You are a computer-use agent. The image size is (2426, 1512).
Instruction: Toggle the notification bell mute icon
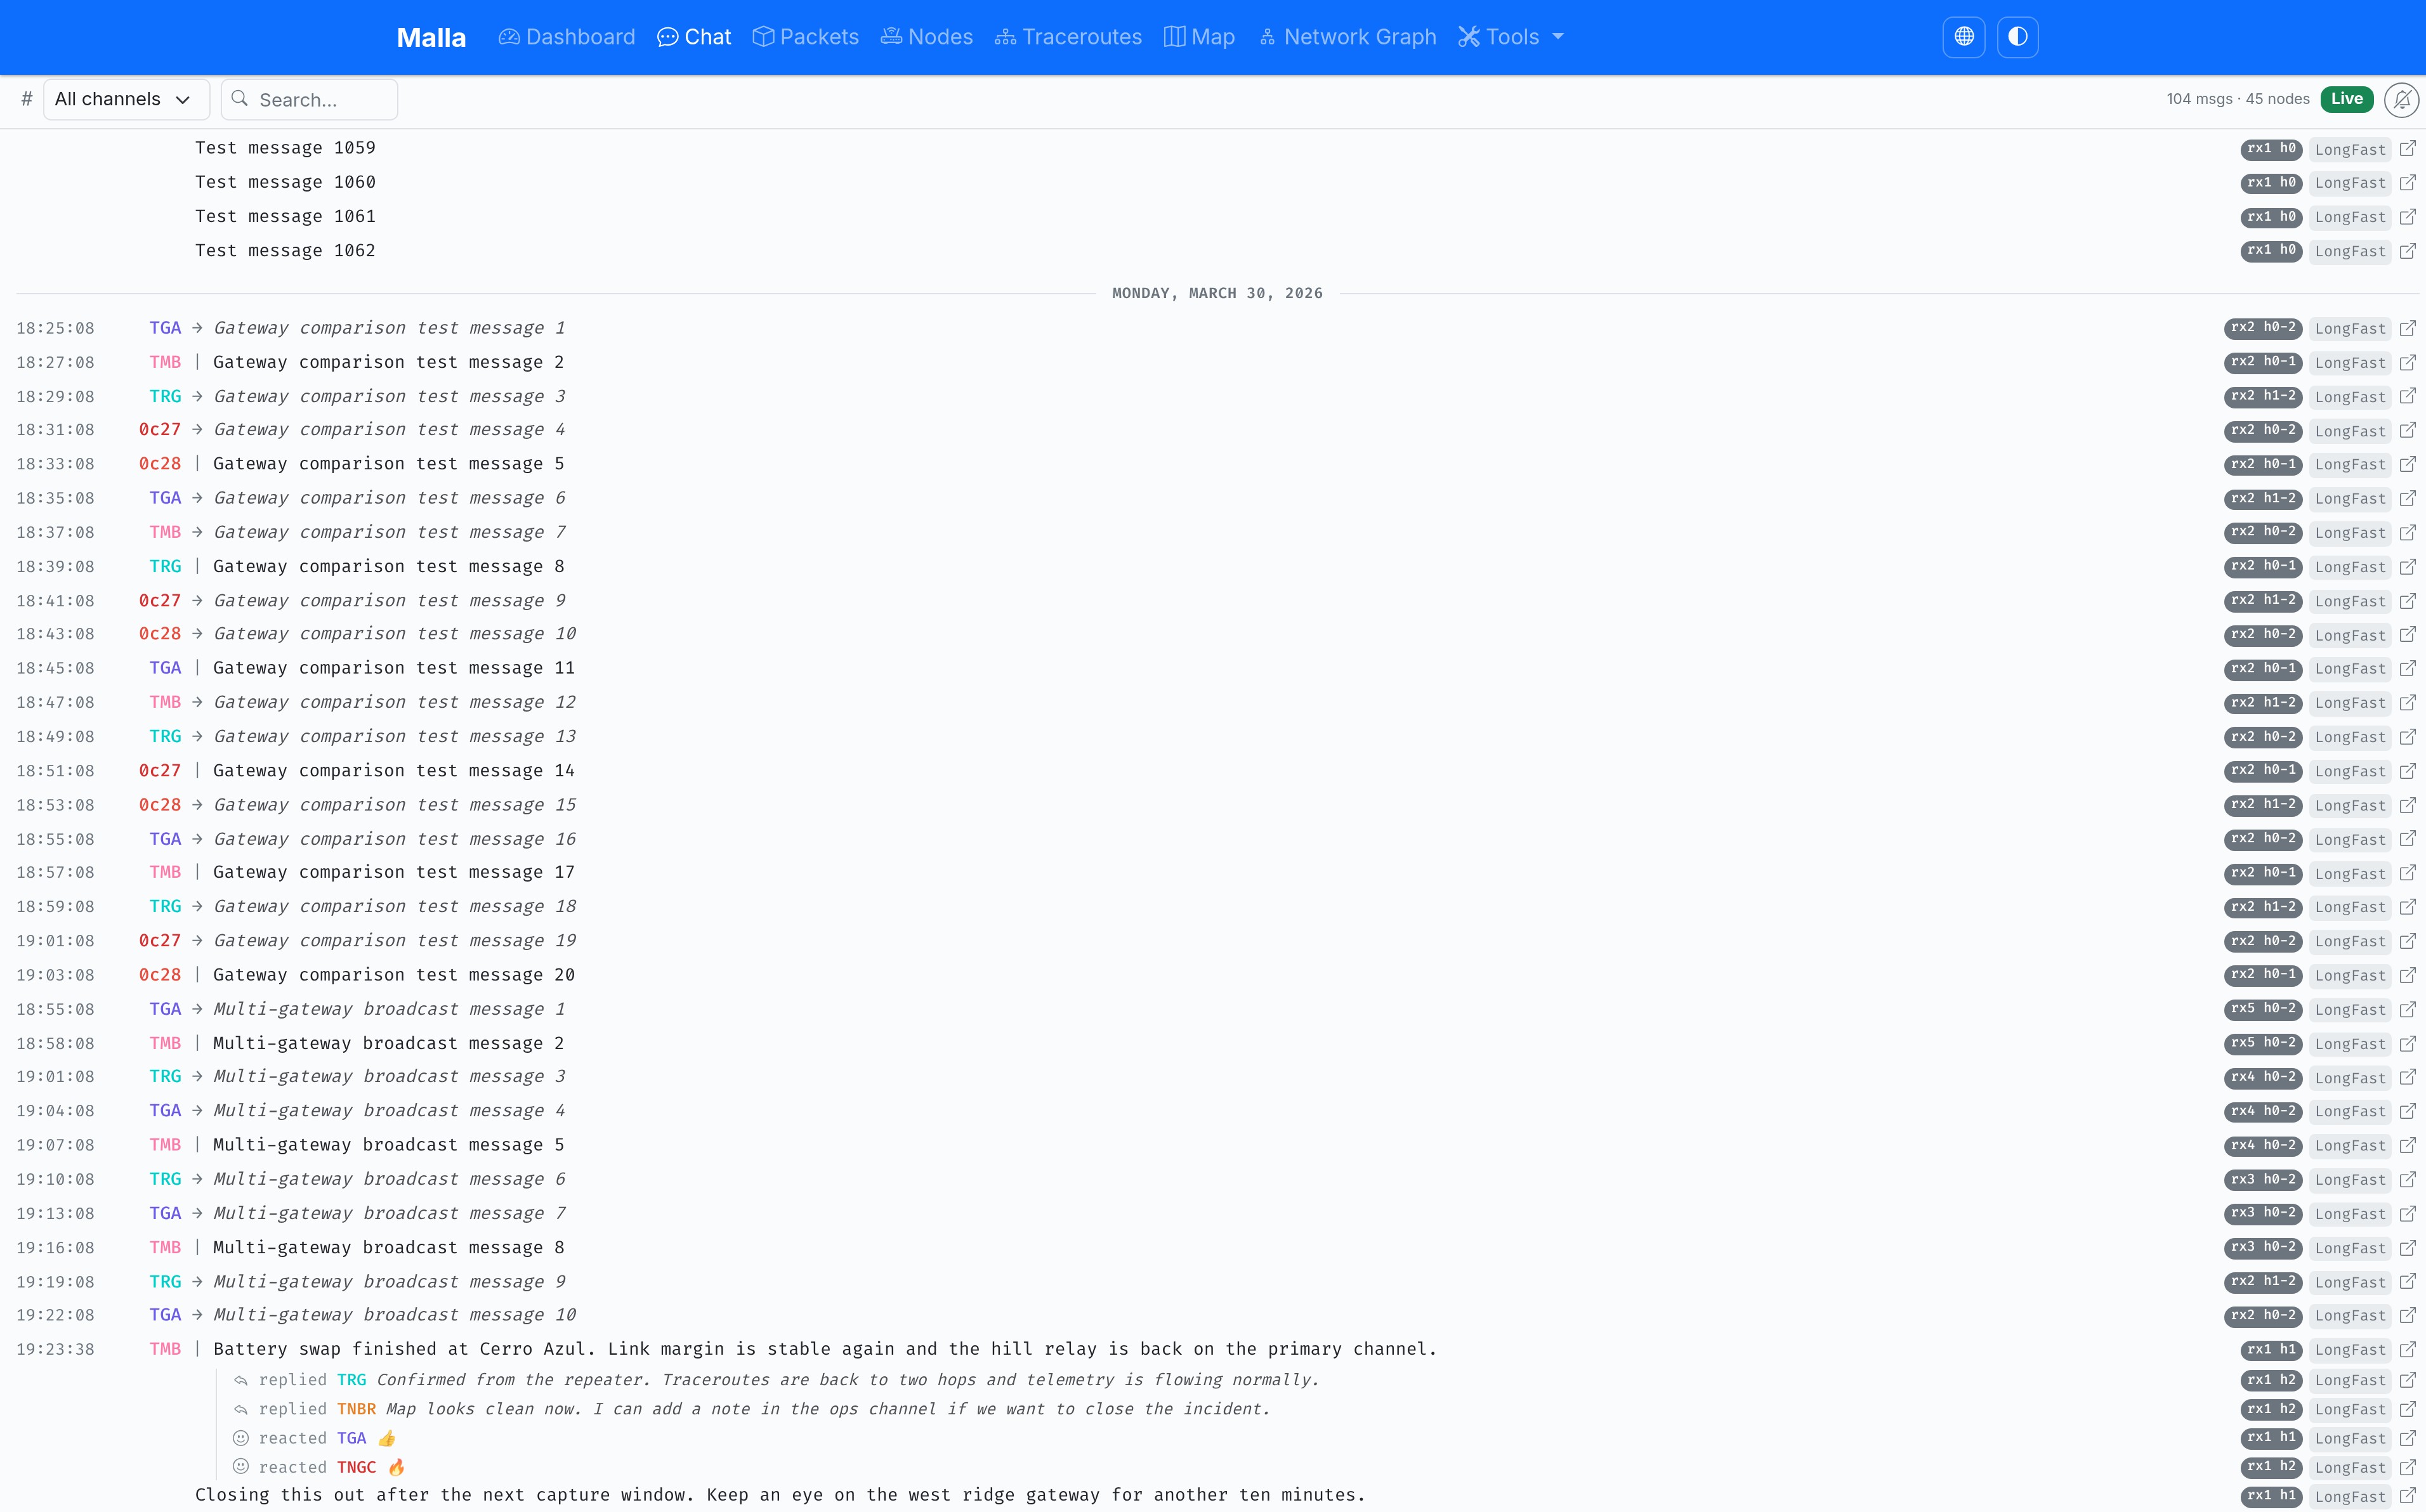click(2402, 99)
